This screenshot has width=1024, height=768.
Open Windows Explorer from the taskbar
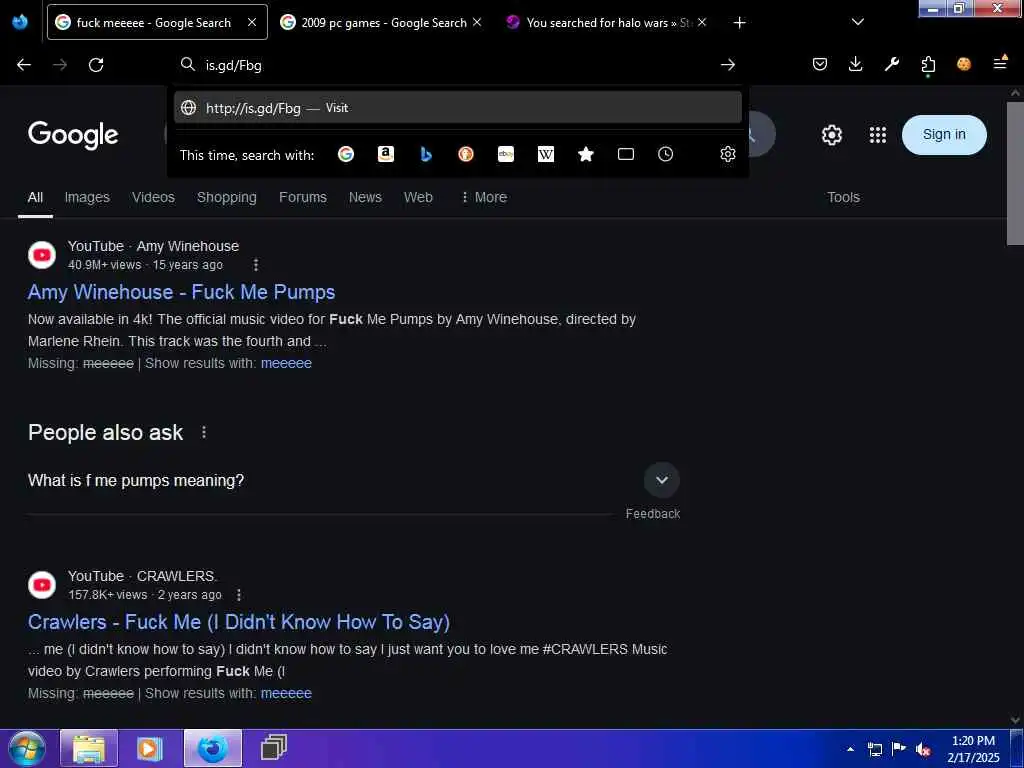[x=89, y=748]
